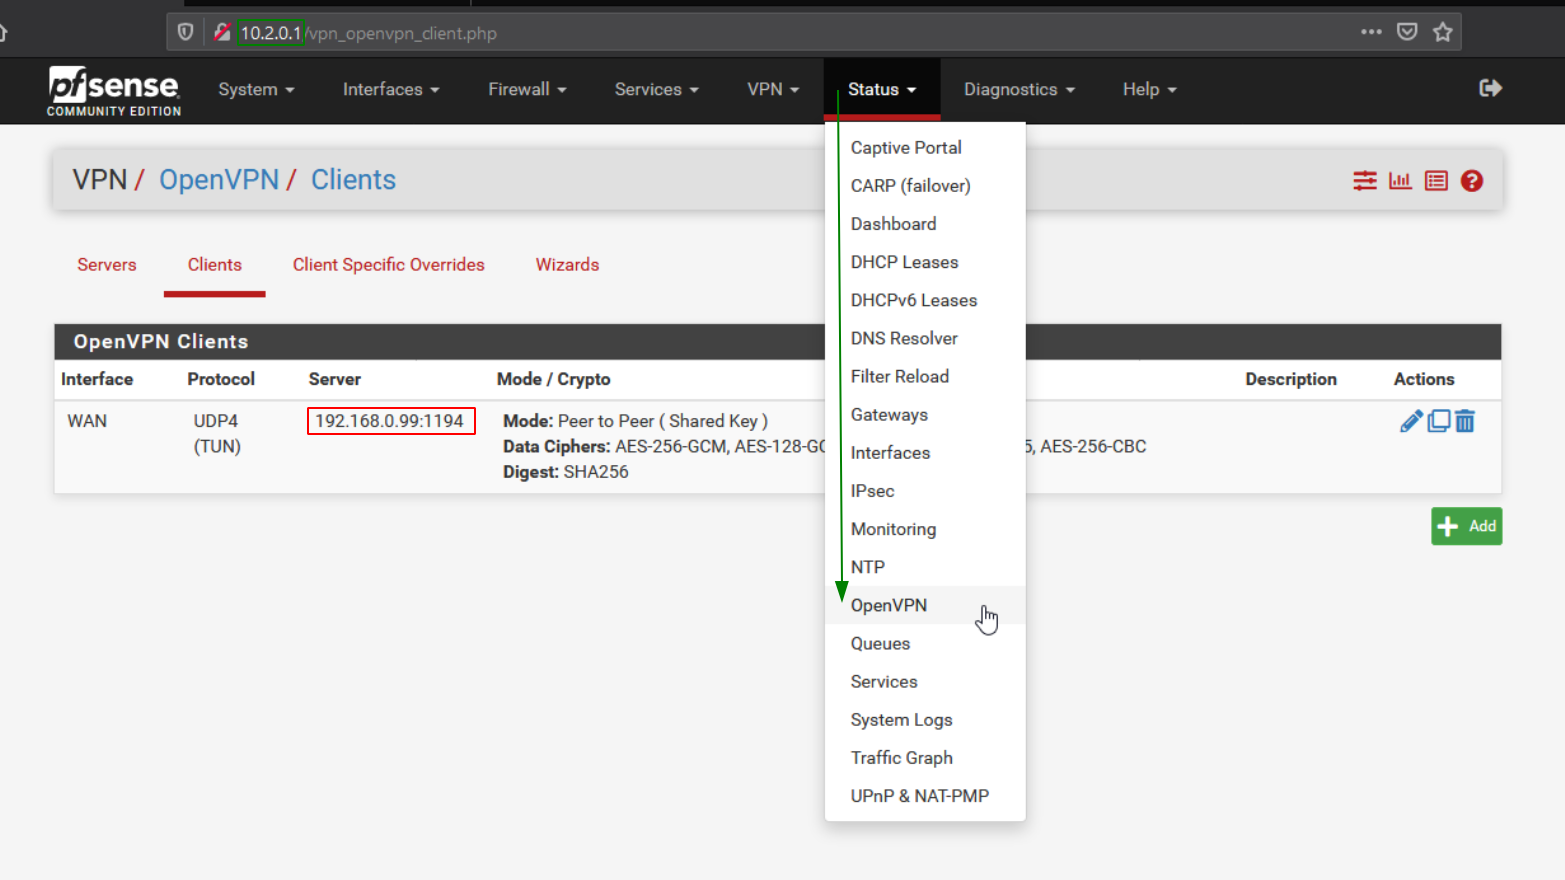Screen dimensions: 1565x880
Task: Click server address 192.168.0.99:1194
Action: (390, 421)
